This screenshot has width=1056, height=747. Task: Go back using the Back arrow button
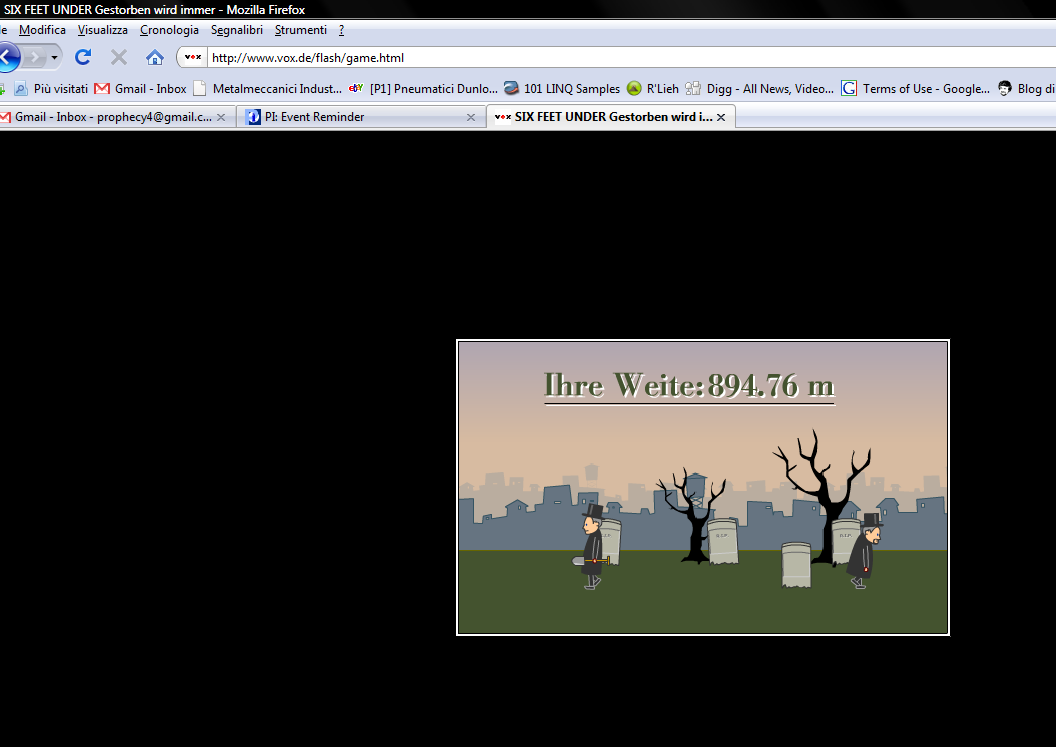click(8, 57)
